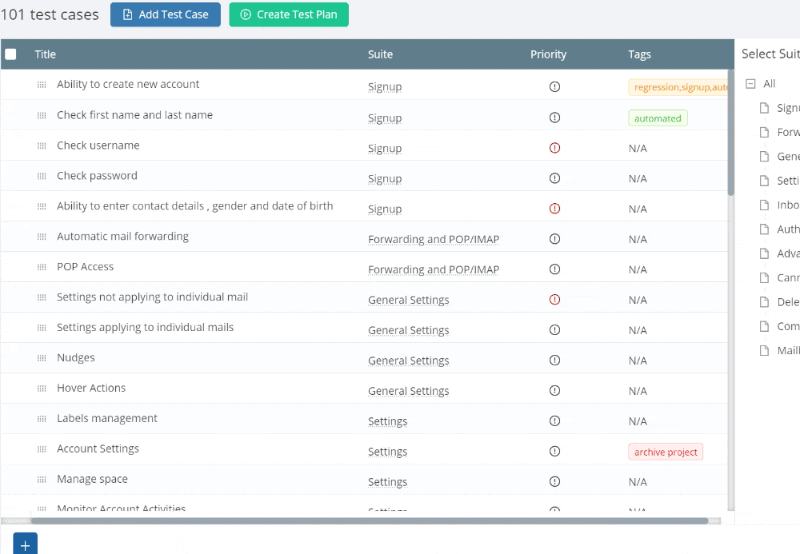Click the archive project tag
The width and height of the screenshot is (800, 554).
coord(665,452)
